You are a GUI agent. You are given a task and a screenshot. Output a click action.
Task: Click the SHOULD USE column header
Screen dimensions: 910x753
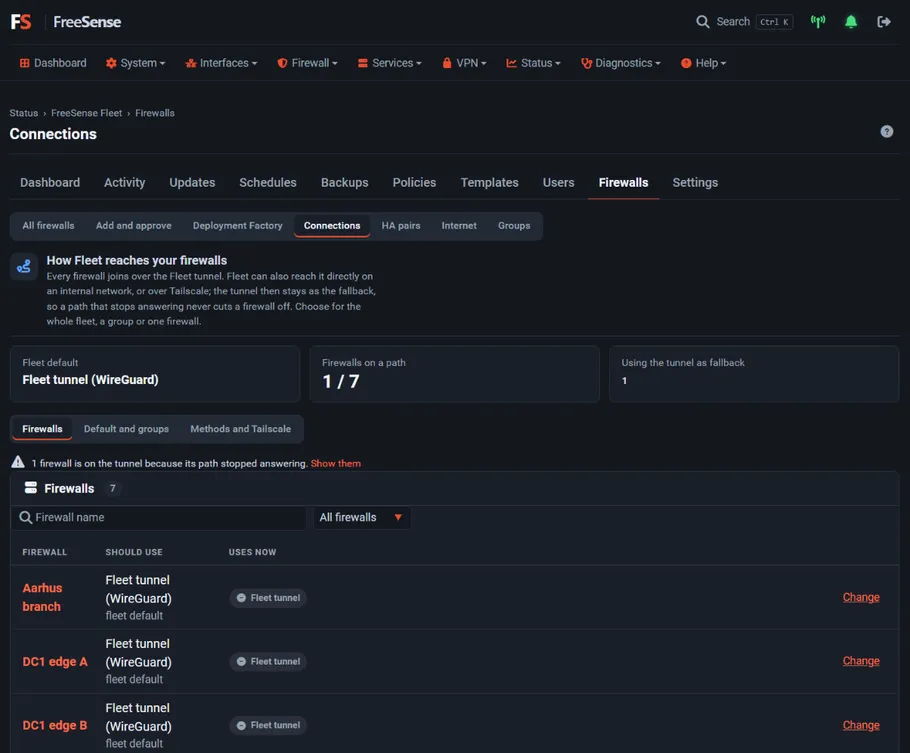coord(134,552)
